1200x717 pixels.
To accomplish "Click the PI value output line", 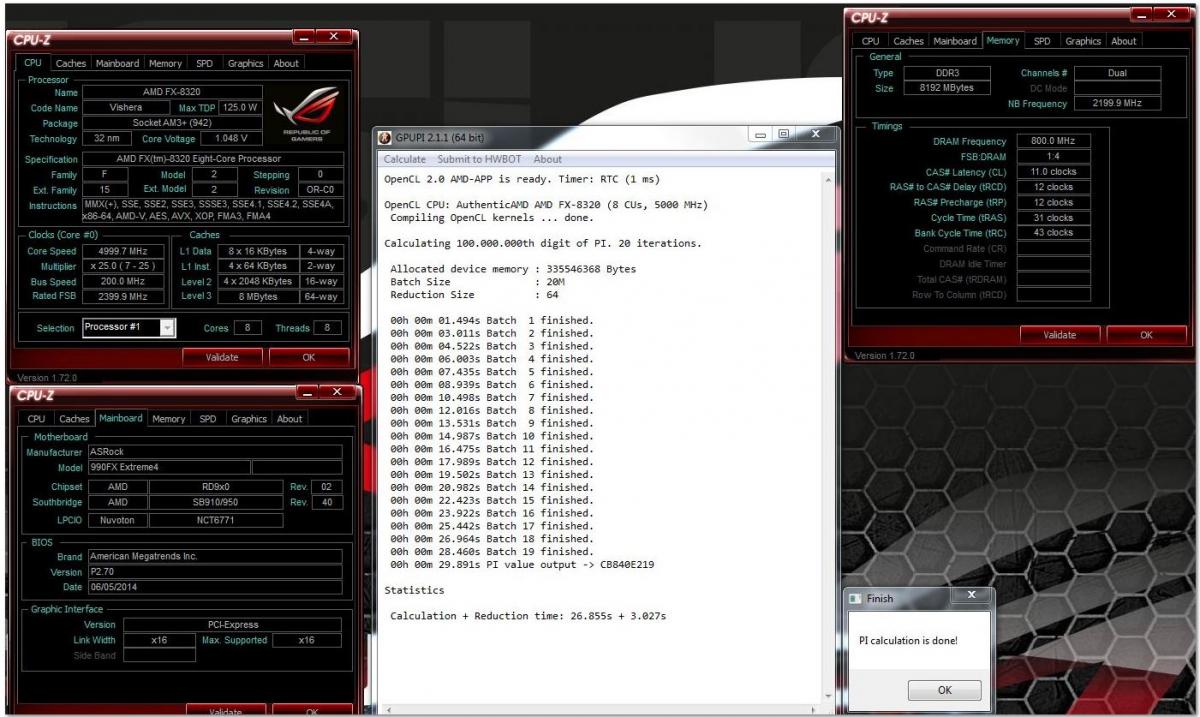I will click(522, 564).
